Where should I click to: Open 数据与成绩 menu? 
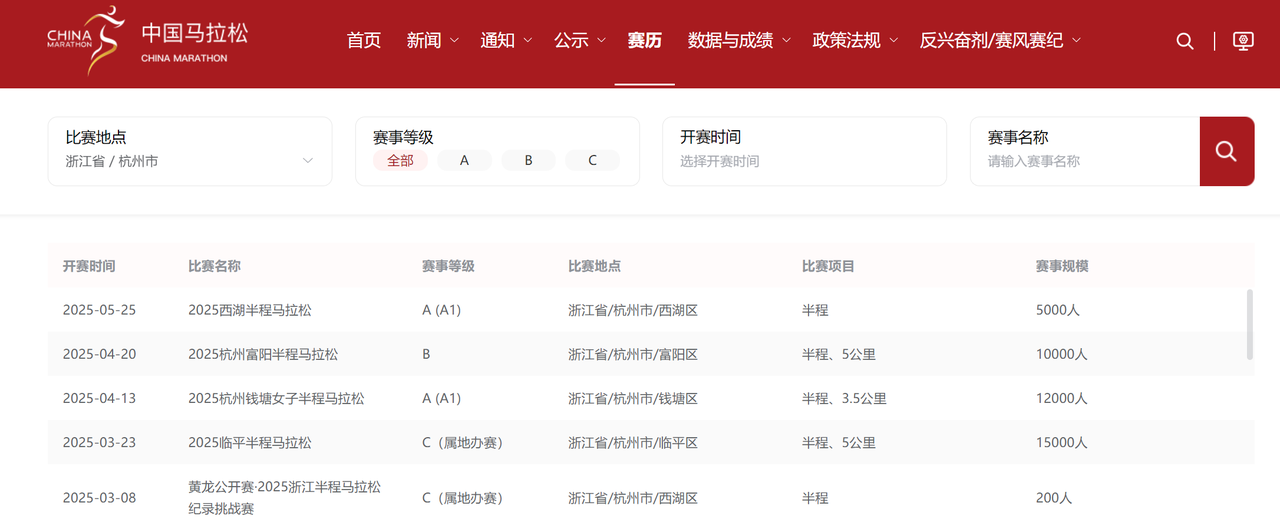click(731, 41)
